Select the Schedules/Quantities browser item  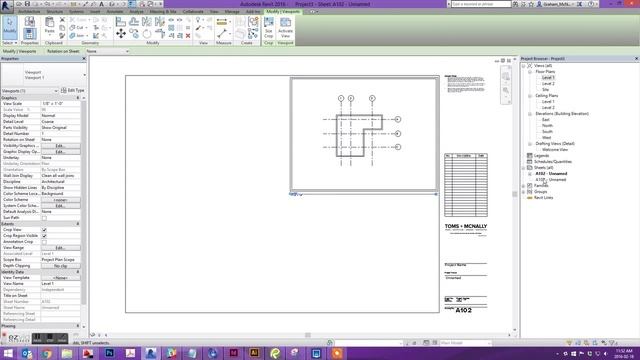click(x=553, y=162)
